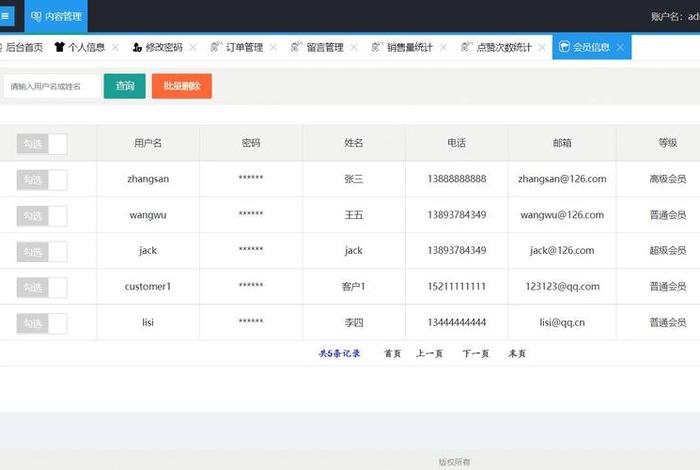Close the 订单管理 tab
The height and width of the screenshot is (470, 700).
pos(273,47)
